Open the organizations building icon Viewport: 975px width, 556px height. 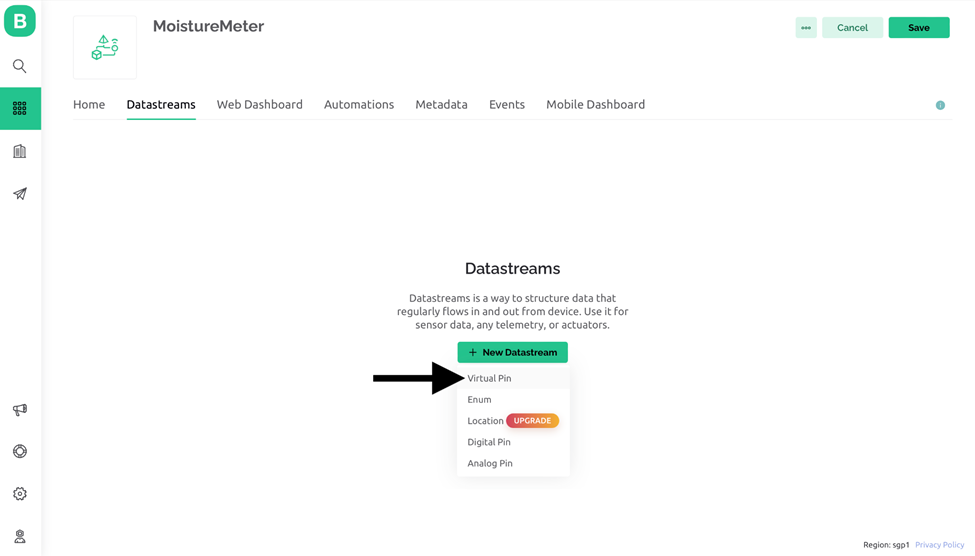point(20,151)
